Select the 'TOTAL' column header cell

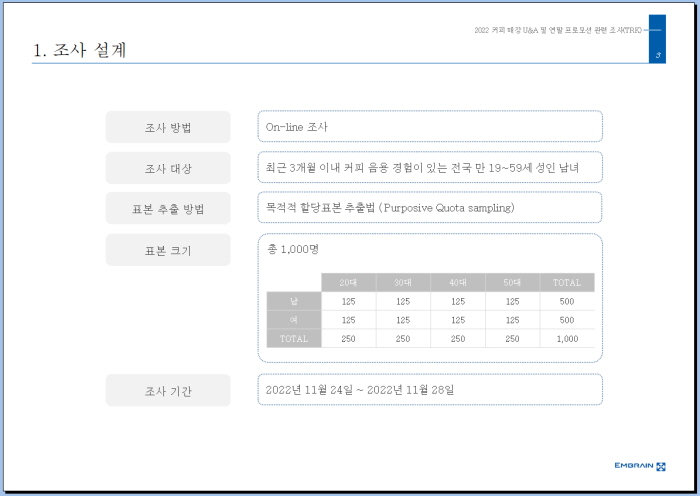point(567,283)
